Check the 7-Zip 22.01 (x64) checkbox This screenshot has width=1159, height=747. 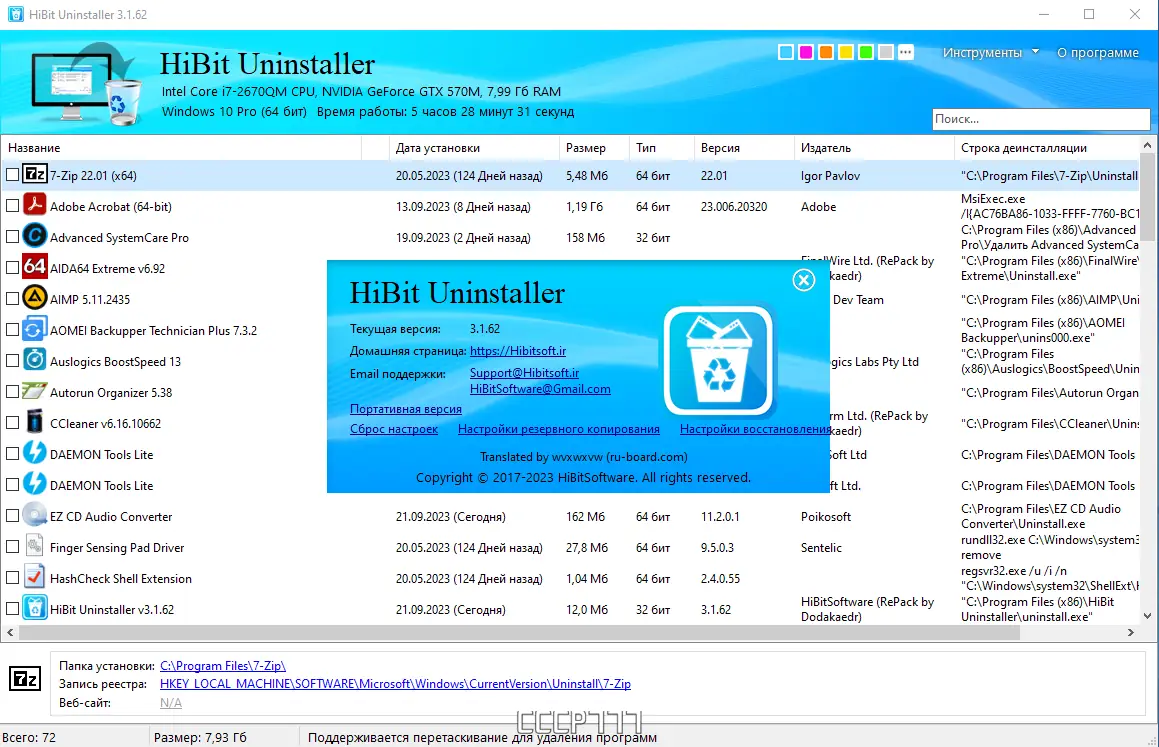pyautogui.click(x=13, y=175)
